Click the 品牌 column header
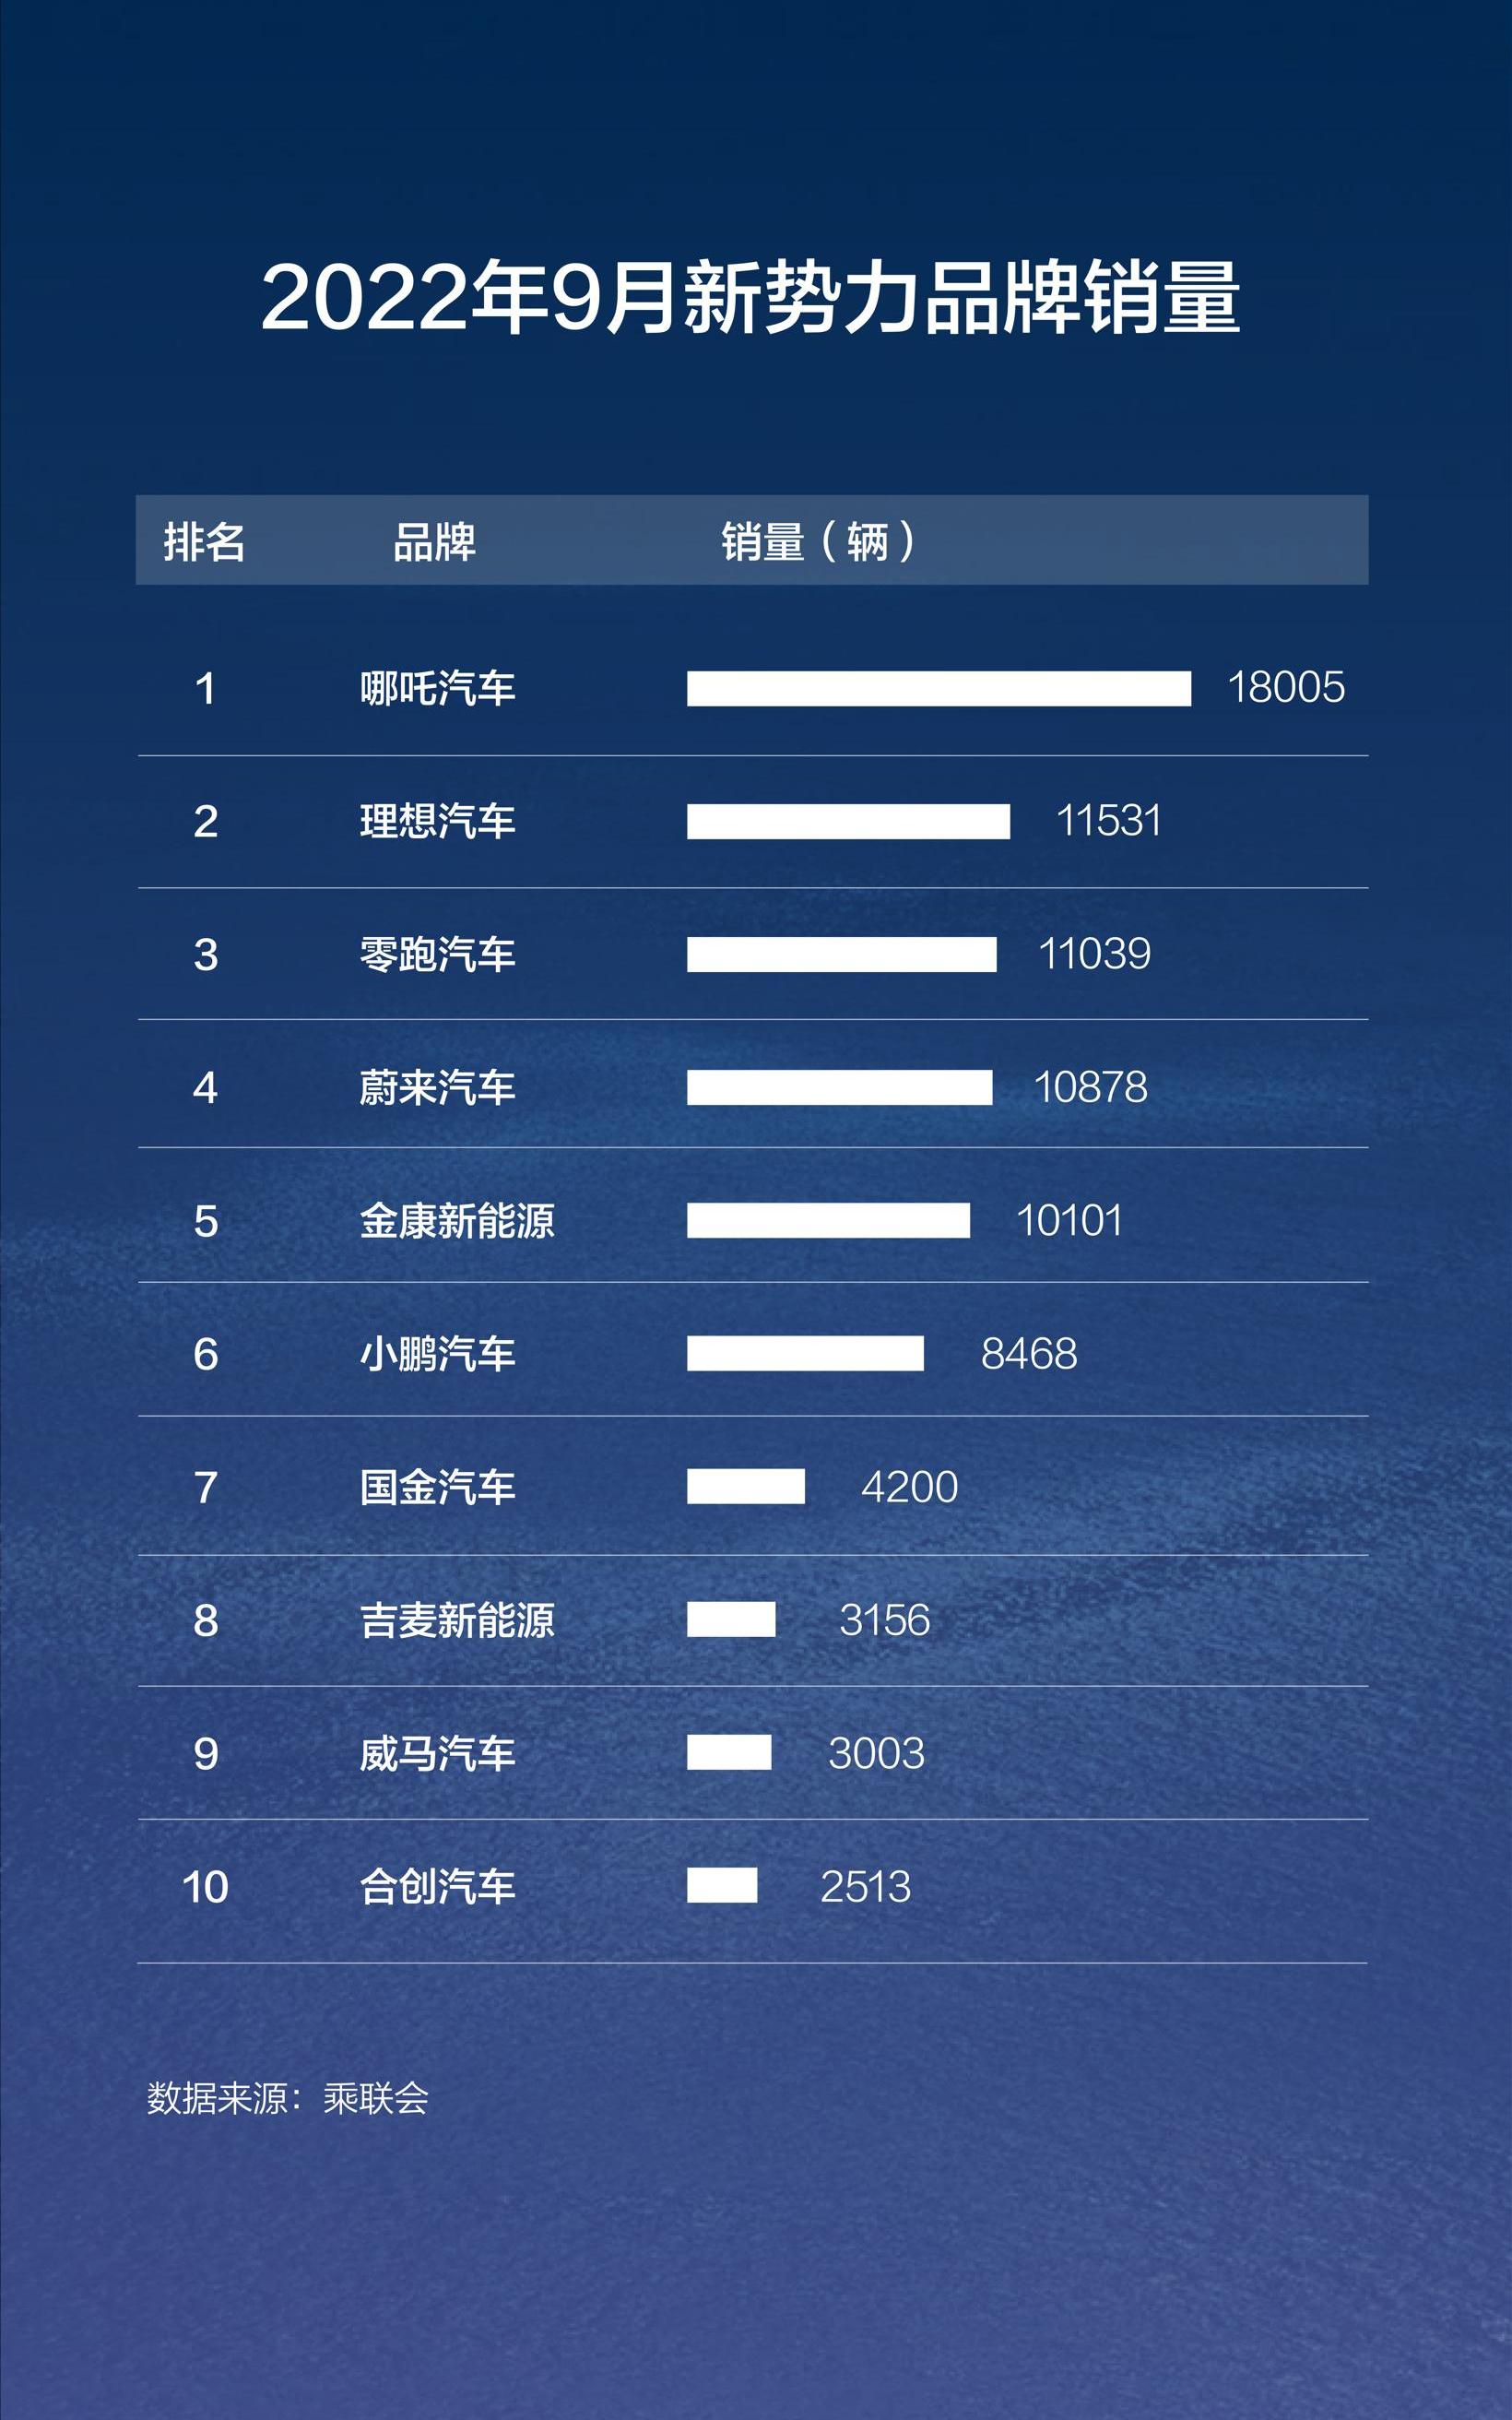Viewport: 1512px width, 2420px height. 434,542
